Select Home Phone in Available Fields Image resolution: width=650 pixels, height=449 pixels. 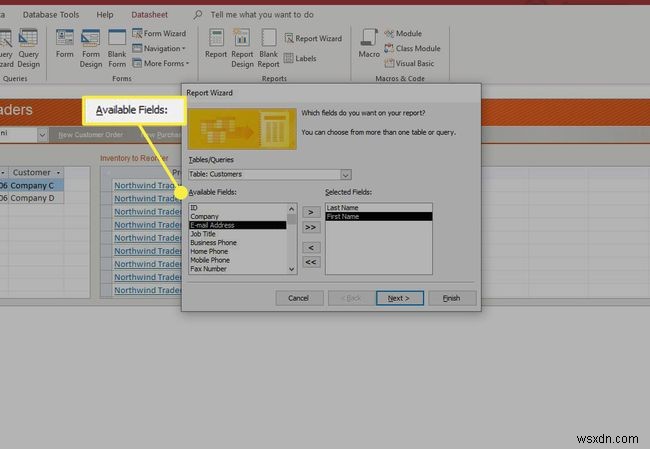click(x=238, y=251)
